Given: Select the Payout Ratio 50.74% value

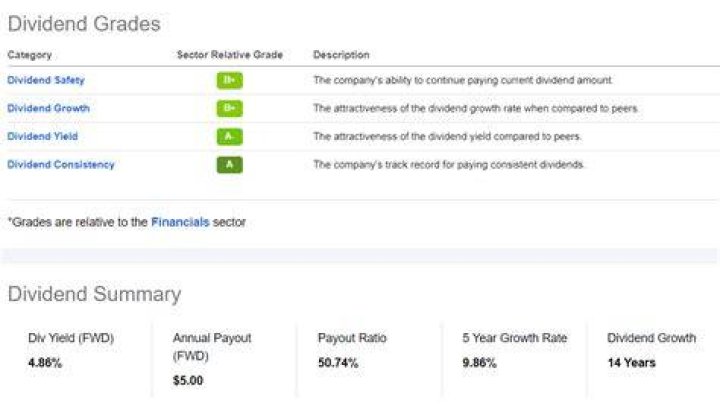Looking at the screenshot, I should point(338,363).
